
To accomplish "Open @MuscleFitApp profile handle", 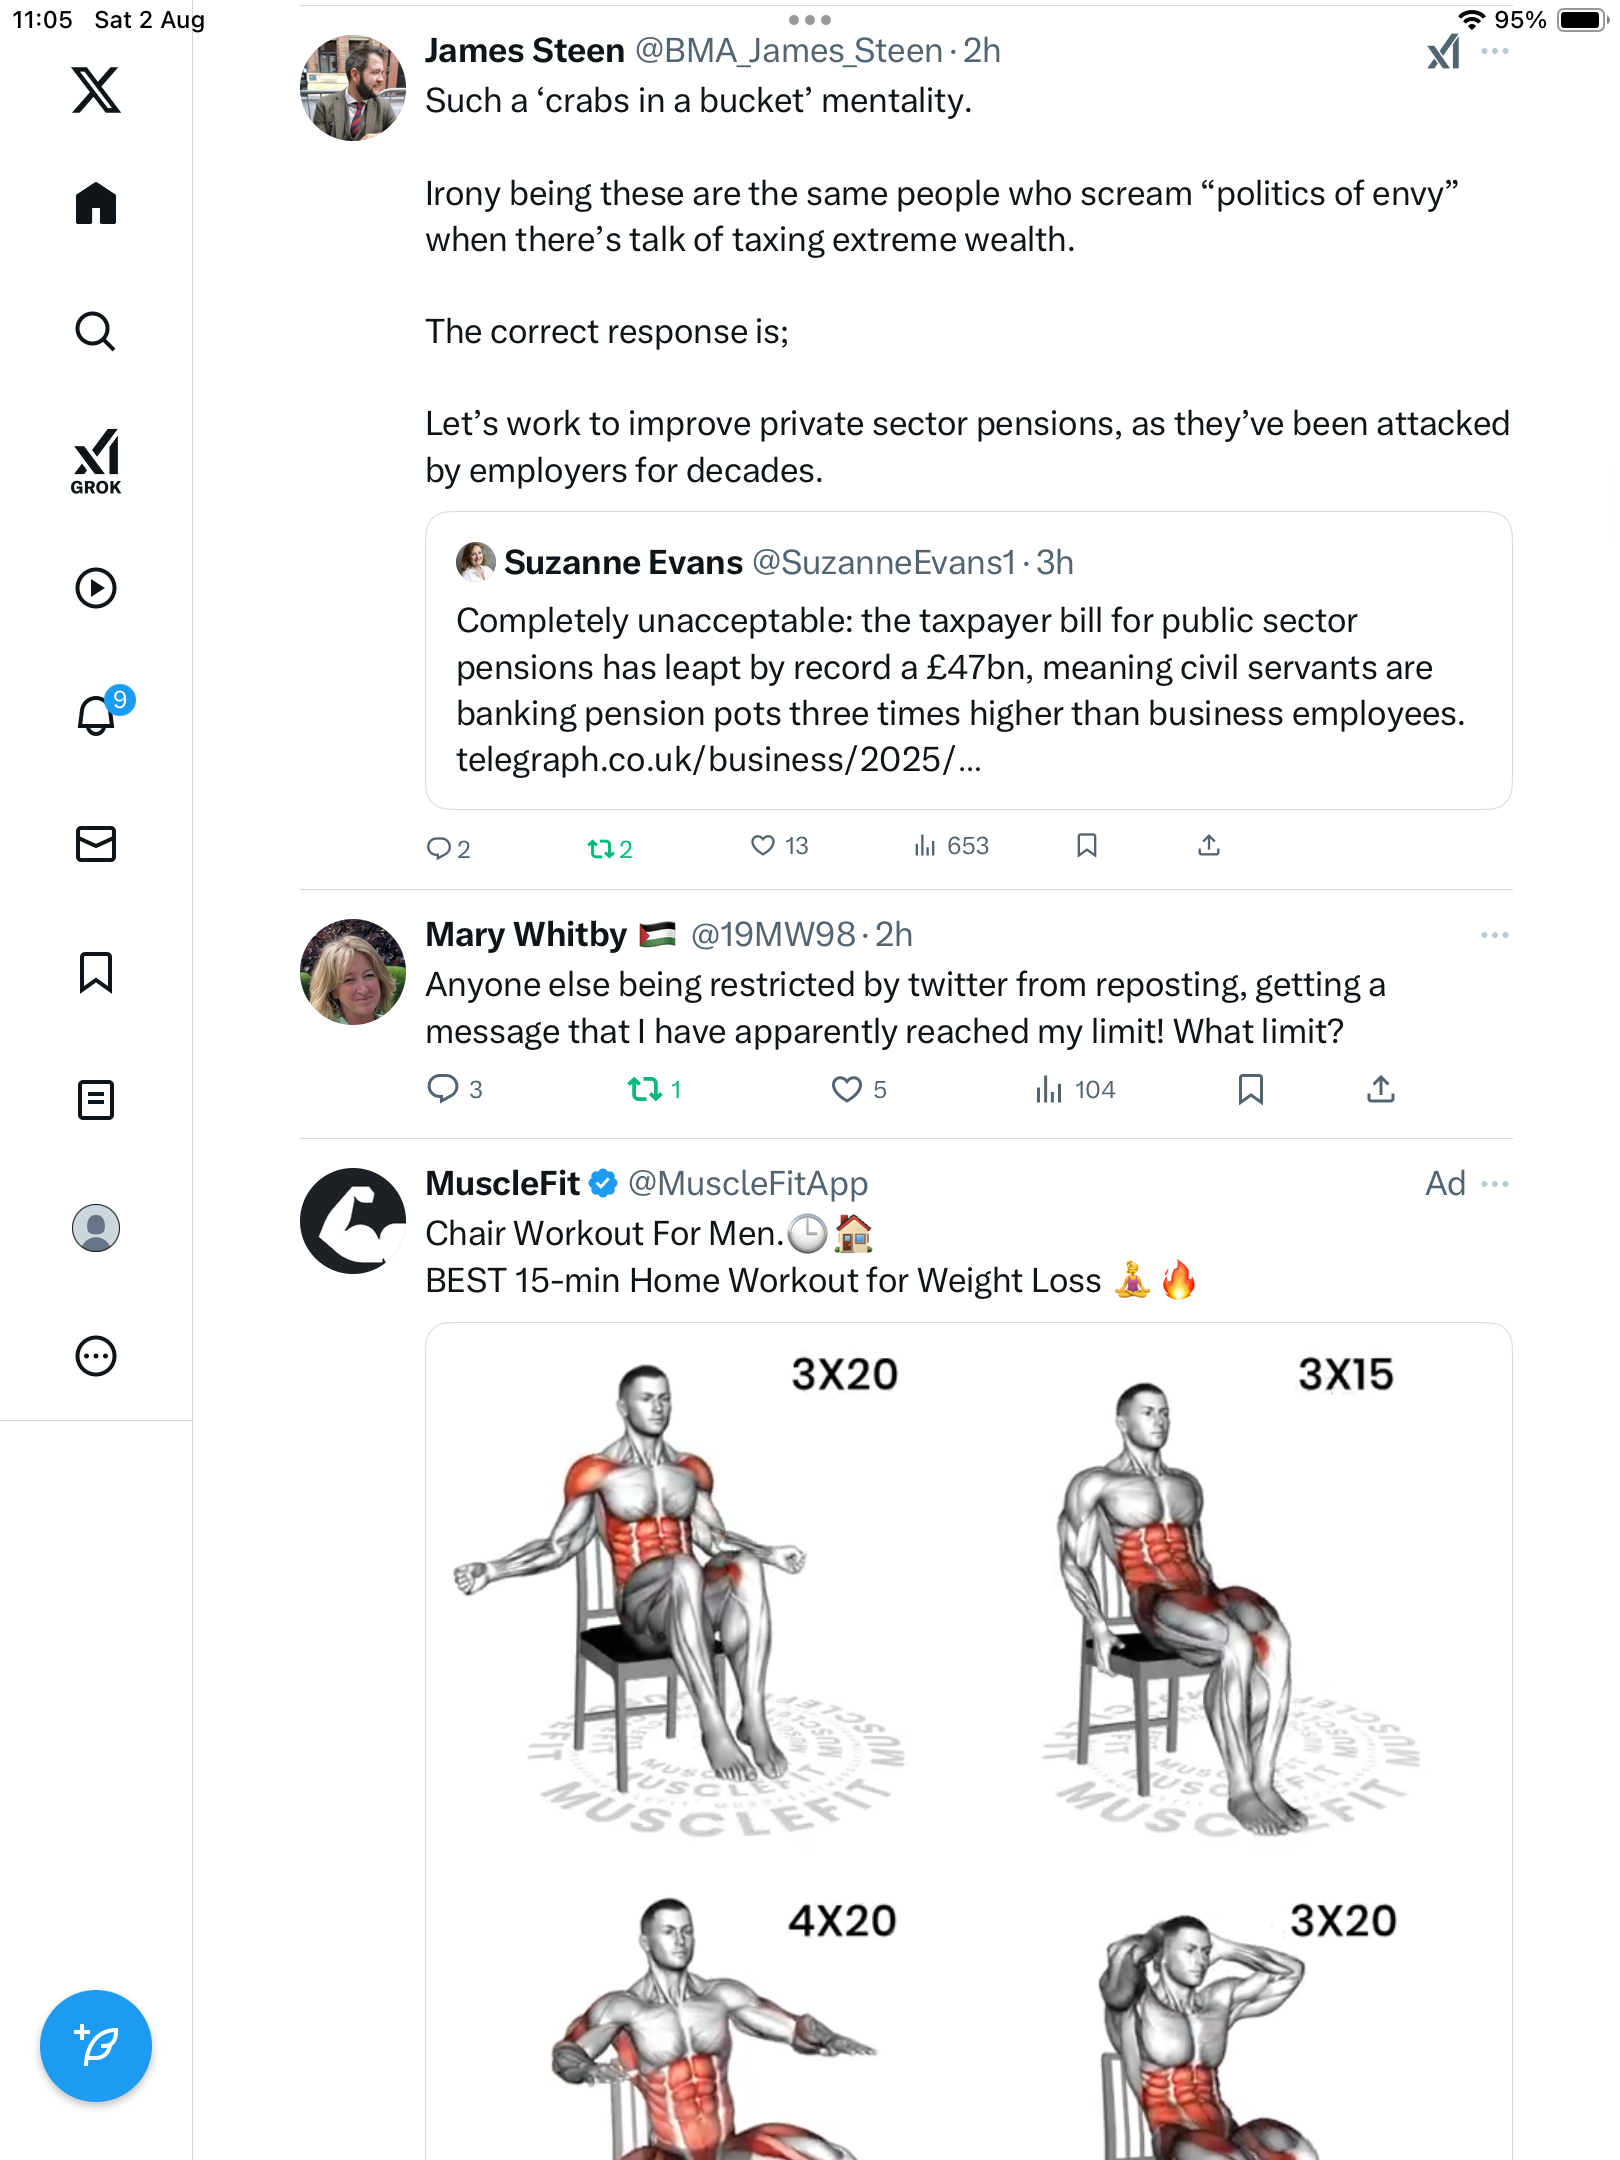I will [x=748, y=1184].
